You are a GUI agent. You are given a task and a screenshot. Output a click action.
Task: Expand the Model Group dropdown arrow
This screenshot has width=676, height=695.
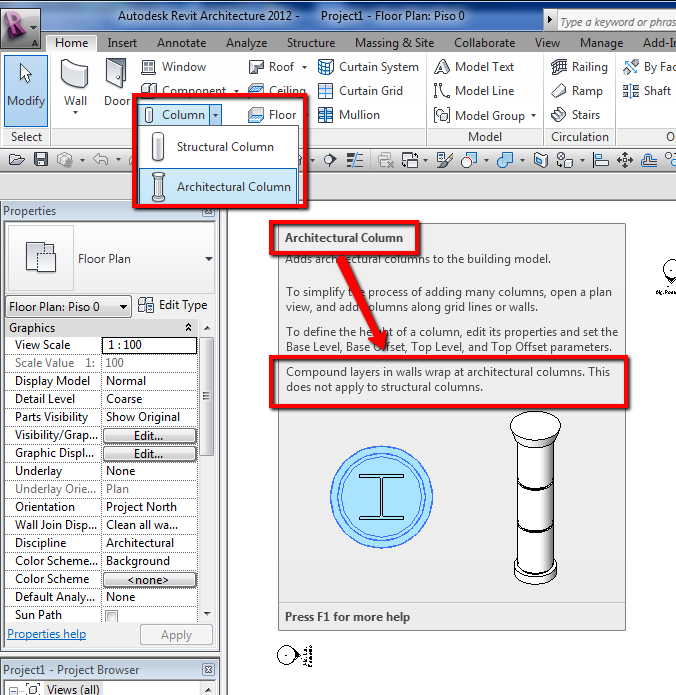(x=533, y=116)
